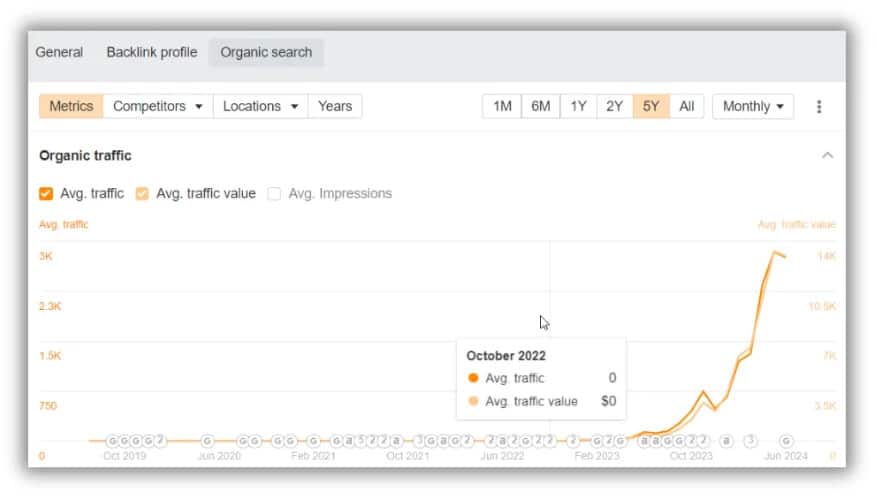Switch to the General tab
Screen dimensions: 877x502
59,52
